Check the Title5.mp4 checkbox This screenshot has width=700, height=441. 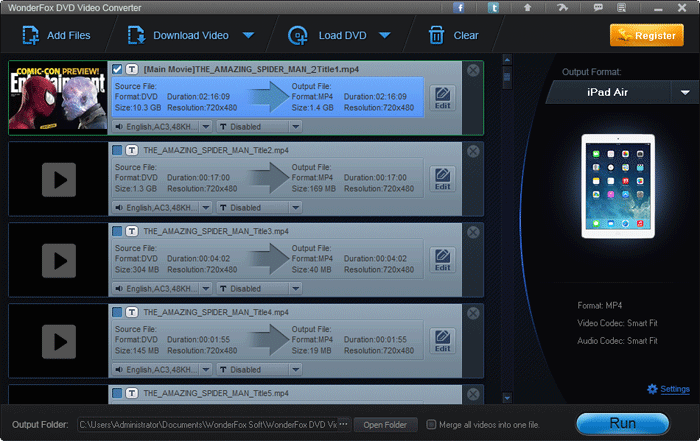click(117, 393)
